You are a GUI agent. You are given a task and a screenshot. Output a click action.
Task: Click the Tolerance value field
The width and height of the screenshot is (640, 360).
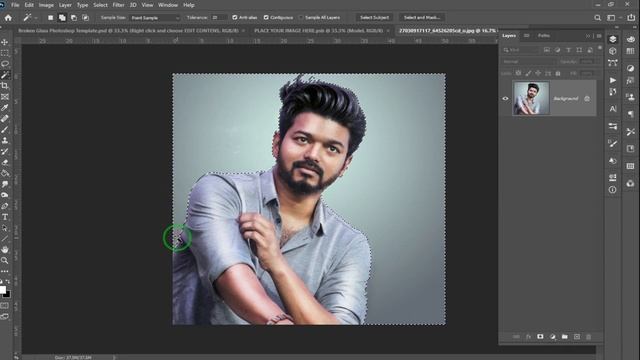(x=219, y=18)
